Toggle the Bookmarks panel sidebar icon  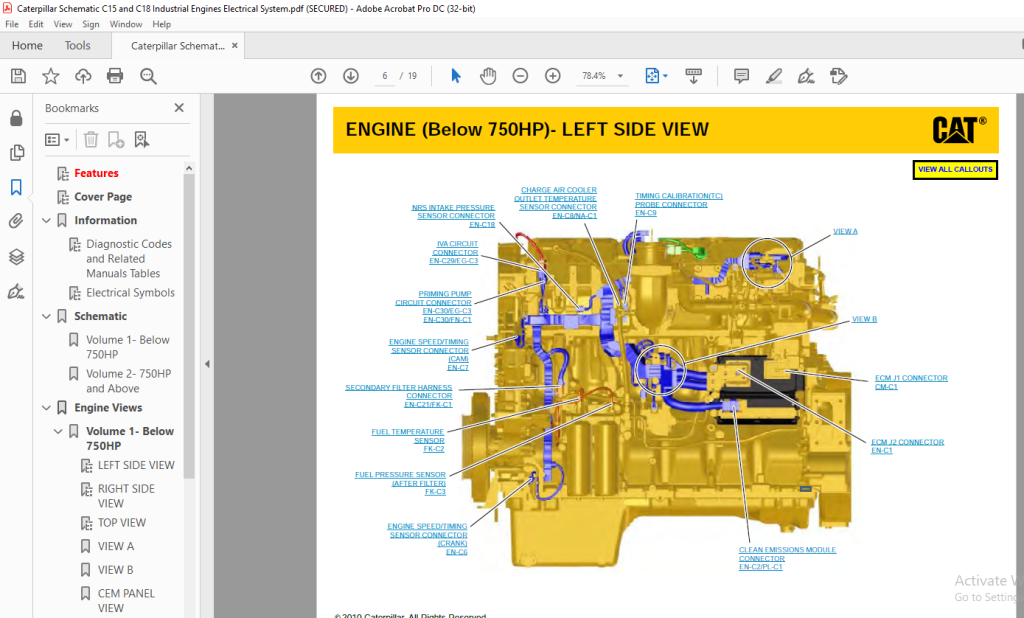tap(16, 187)
